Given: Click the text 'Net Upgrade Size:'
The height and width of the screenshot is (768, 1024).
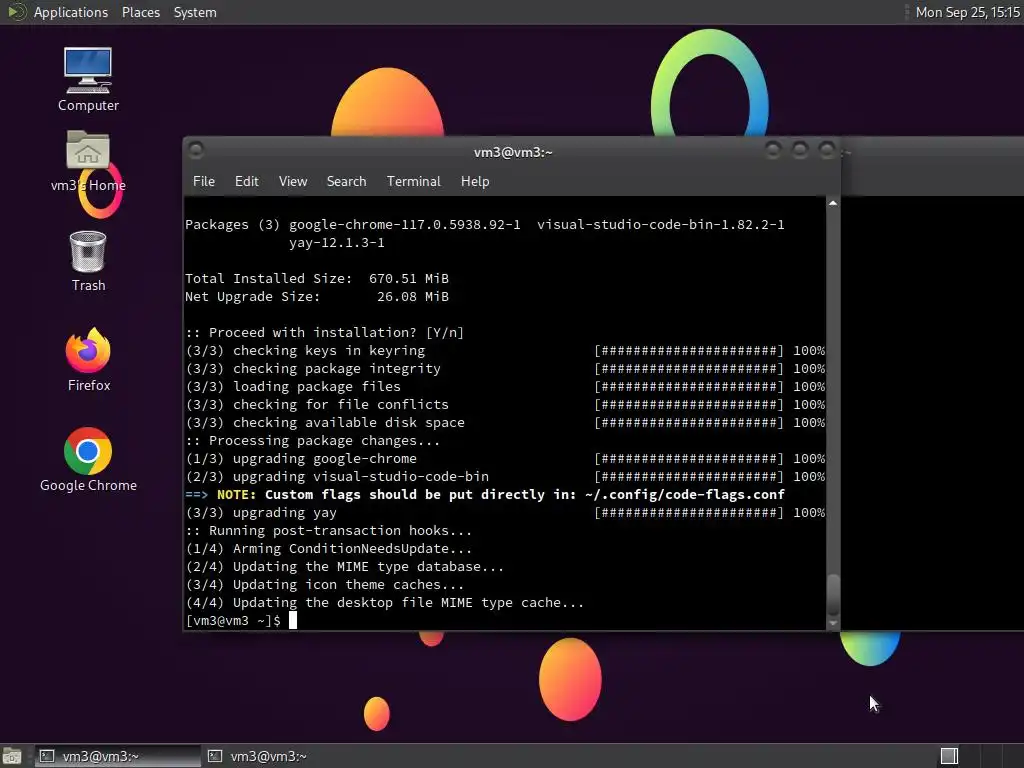Looking at the screenshot, I should pos(253,296).
